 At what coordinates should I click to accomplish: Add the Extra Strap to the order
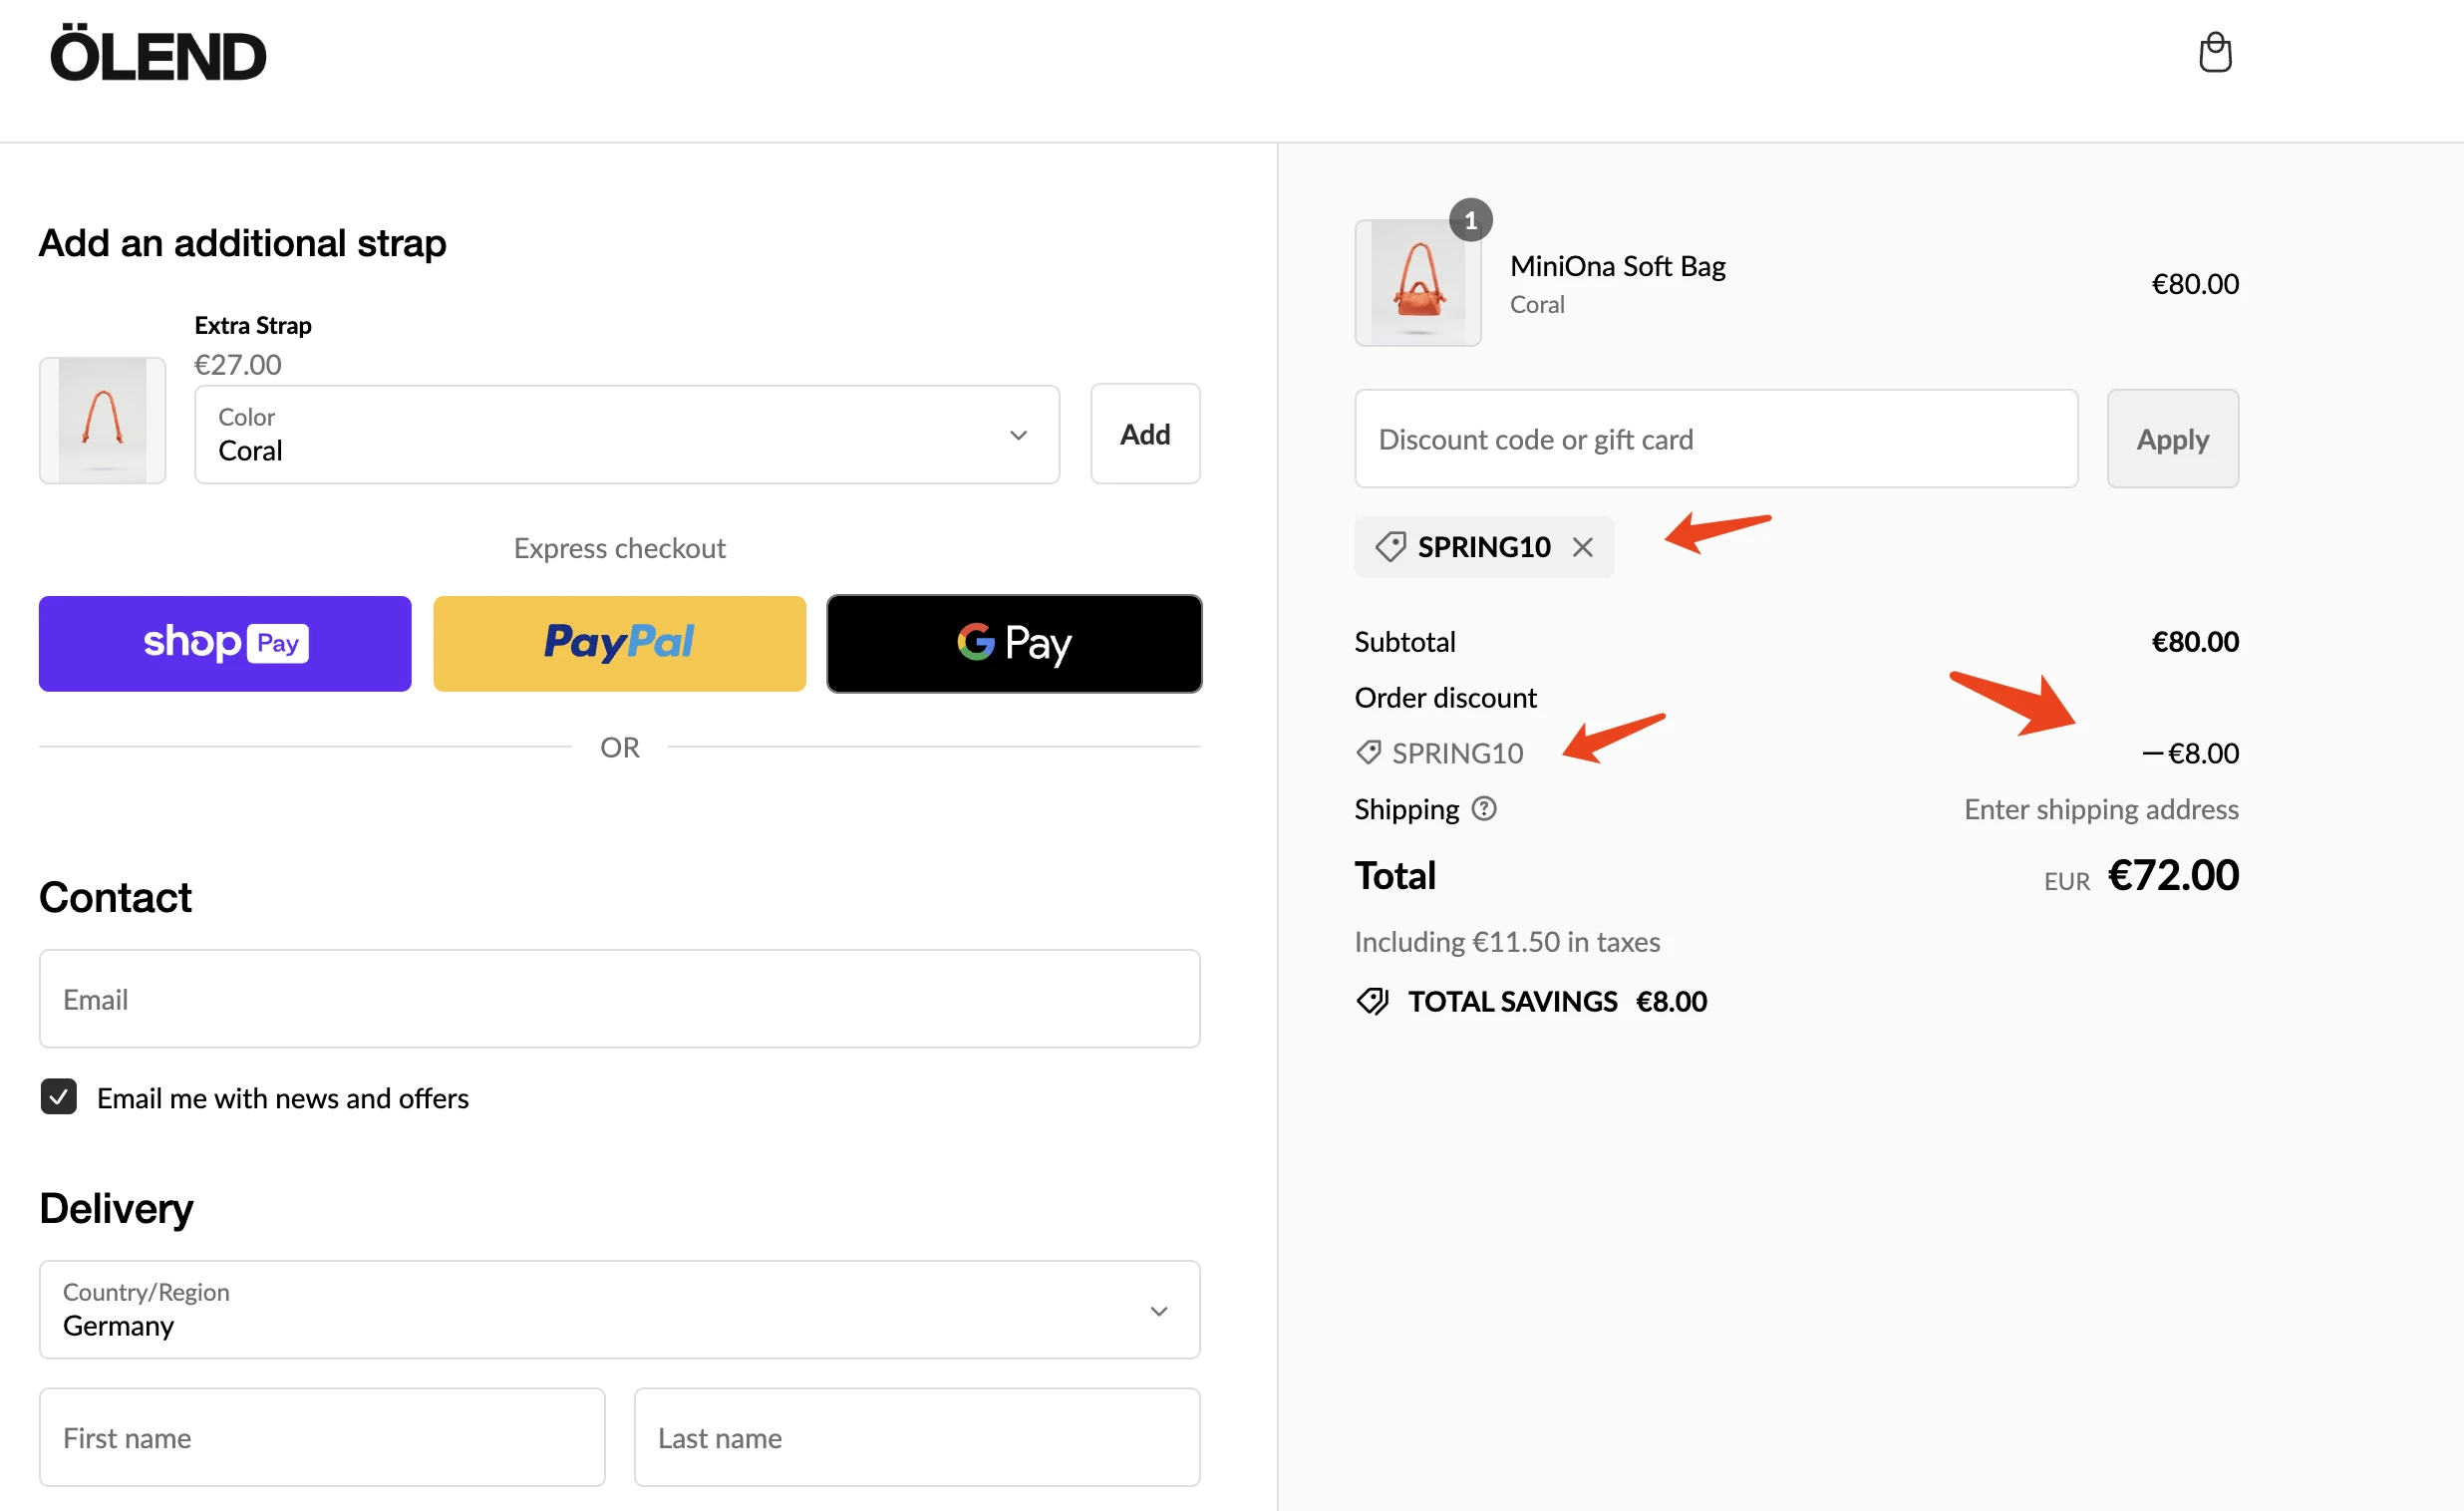[1145, 434]
